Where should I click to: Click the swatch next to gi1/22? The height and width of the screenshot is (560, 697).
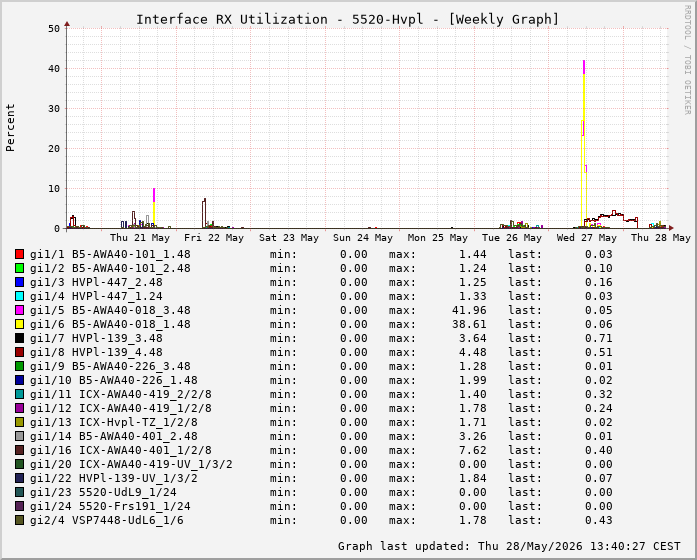[19, 478]
